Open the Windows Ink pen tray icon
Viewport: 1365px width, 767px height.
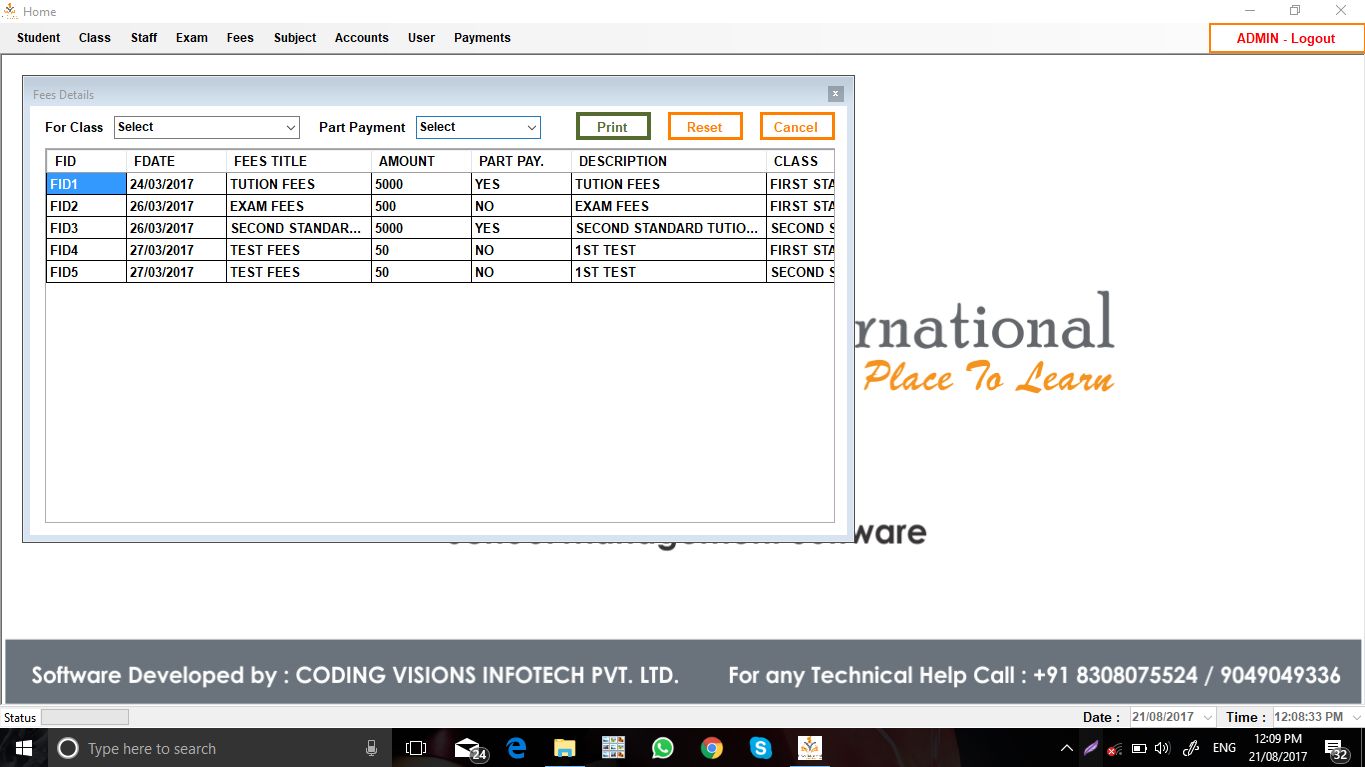click(1191, 748)
